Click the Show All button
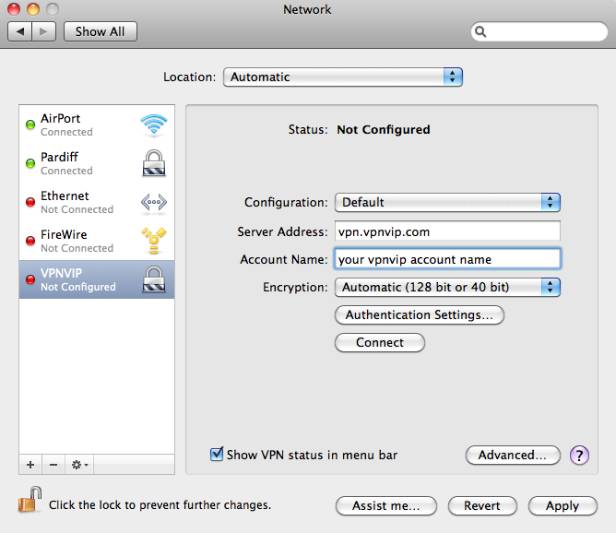 pyautogui.click(x=100, y=31)
